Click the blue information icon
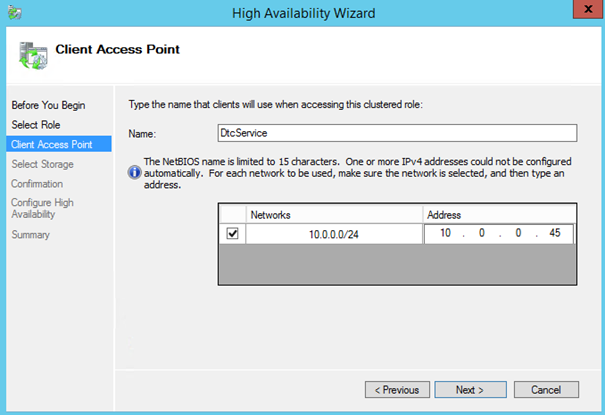Image resolution: width=605 pixels, height=415 pixels. pyautogui.click(x=135, y=171)
